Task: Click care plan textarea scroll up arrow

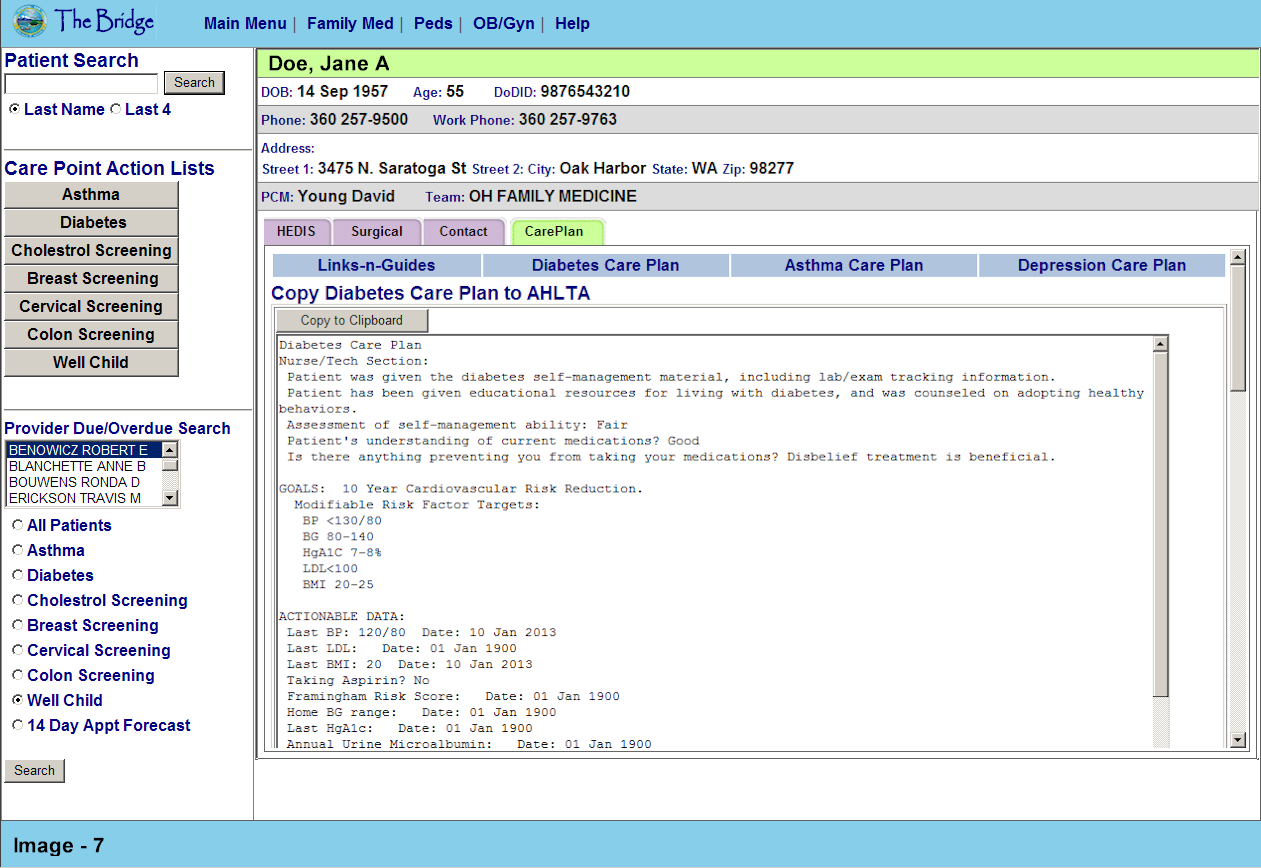Action: point(1161,344)
